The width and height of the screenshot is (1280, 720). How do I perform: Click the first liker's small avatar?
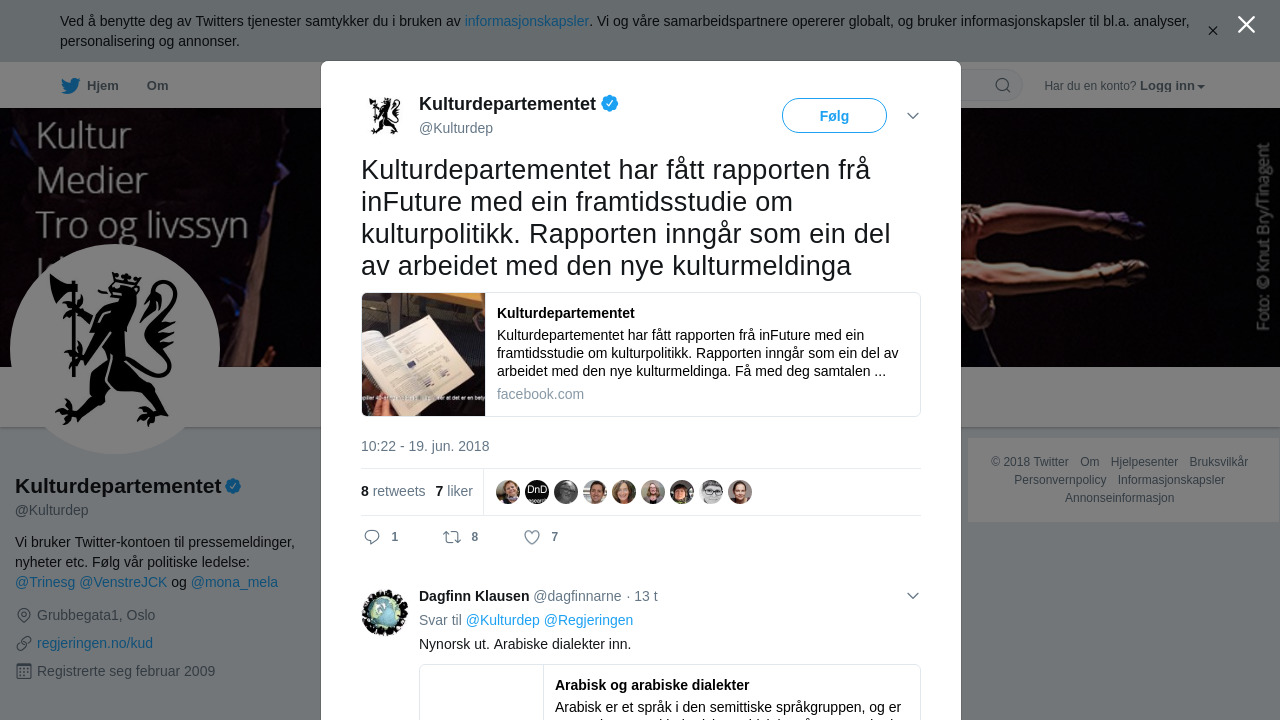(508, 492)
